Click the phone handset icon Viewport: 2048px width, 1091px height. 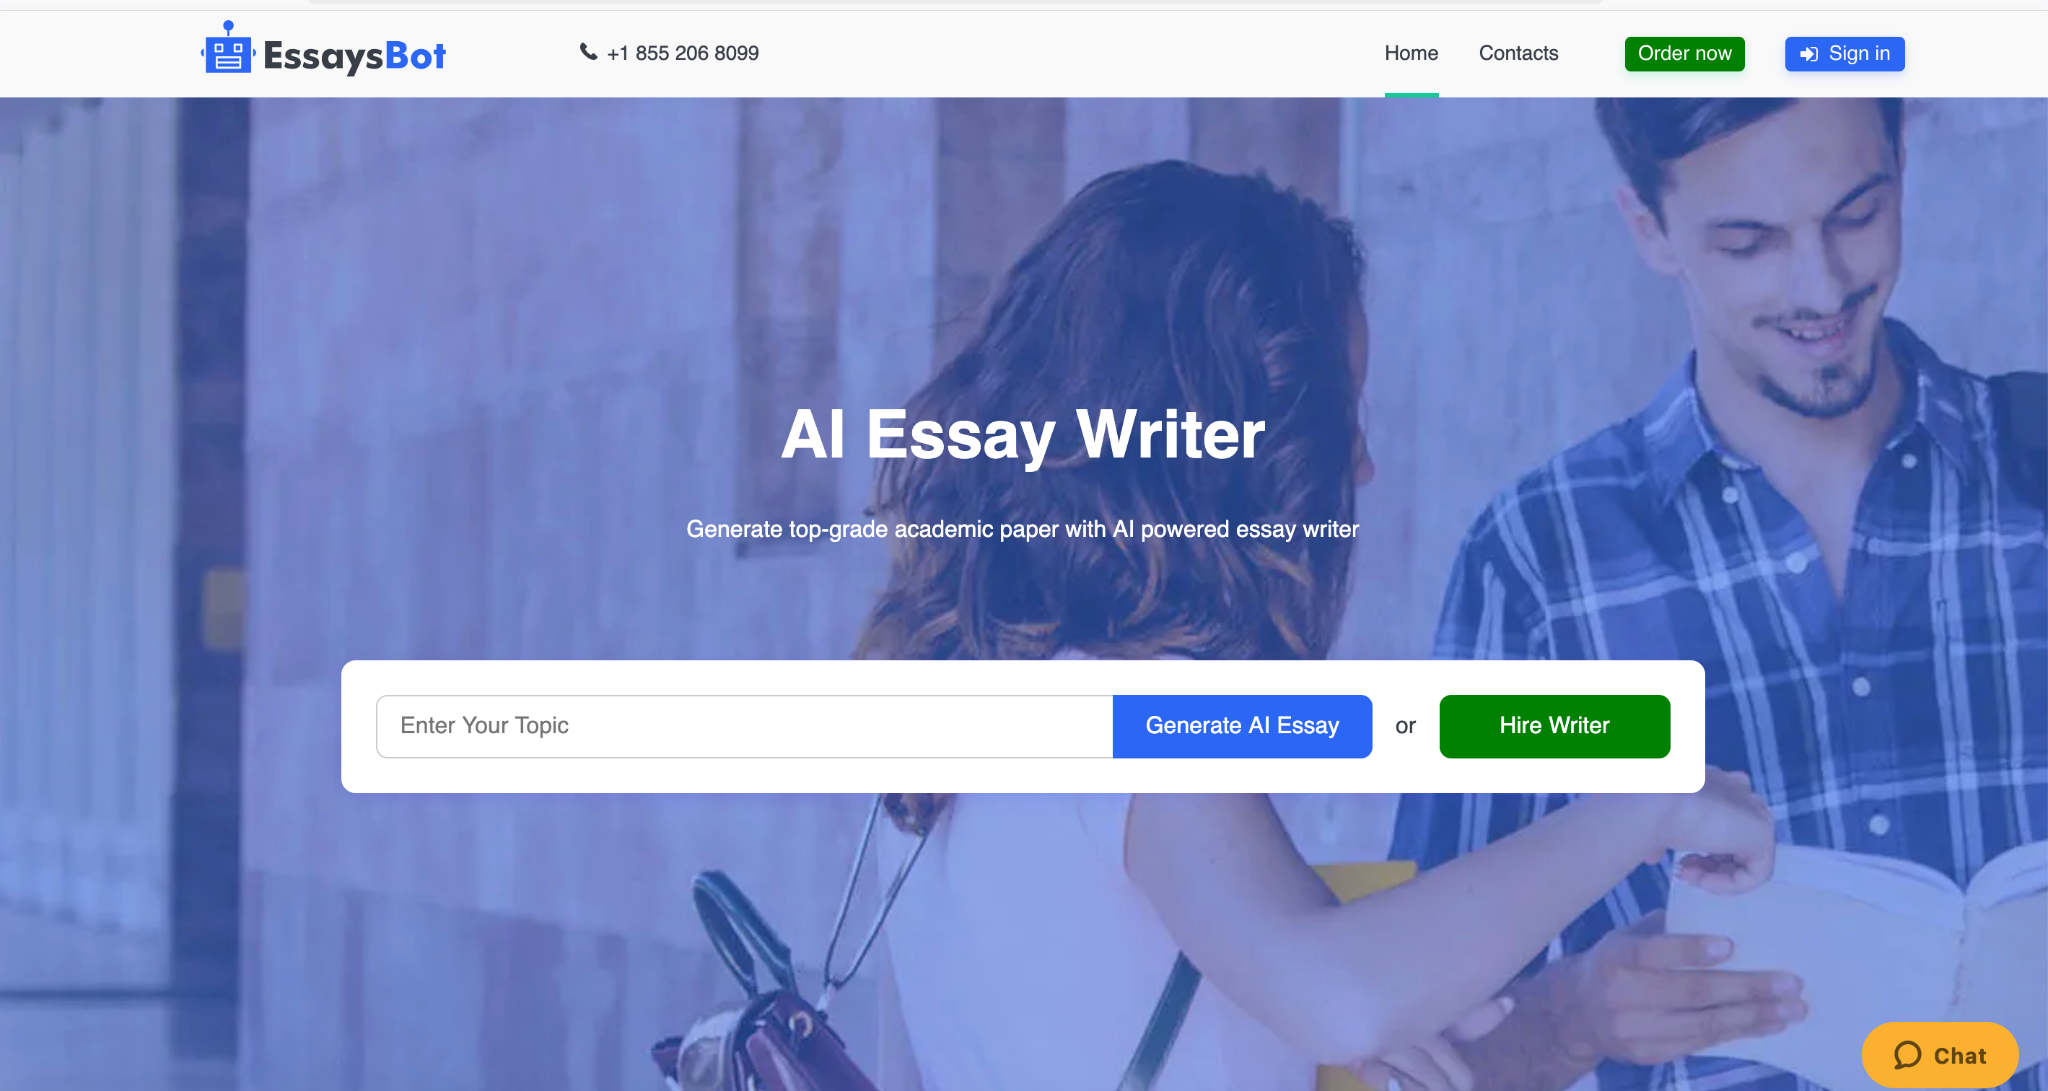pos(589,52)
